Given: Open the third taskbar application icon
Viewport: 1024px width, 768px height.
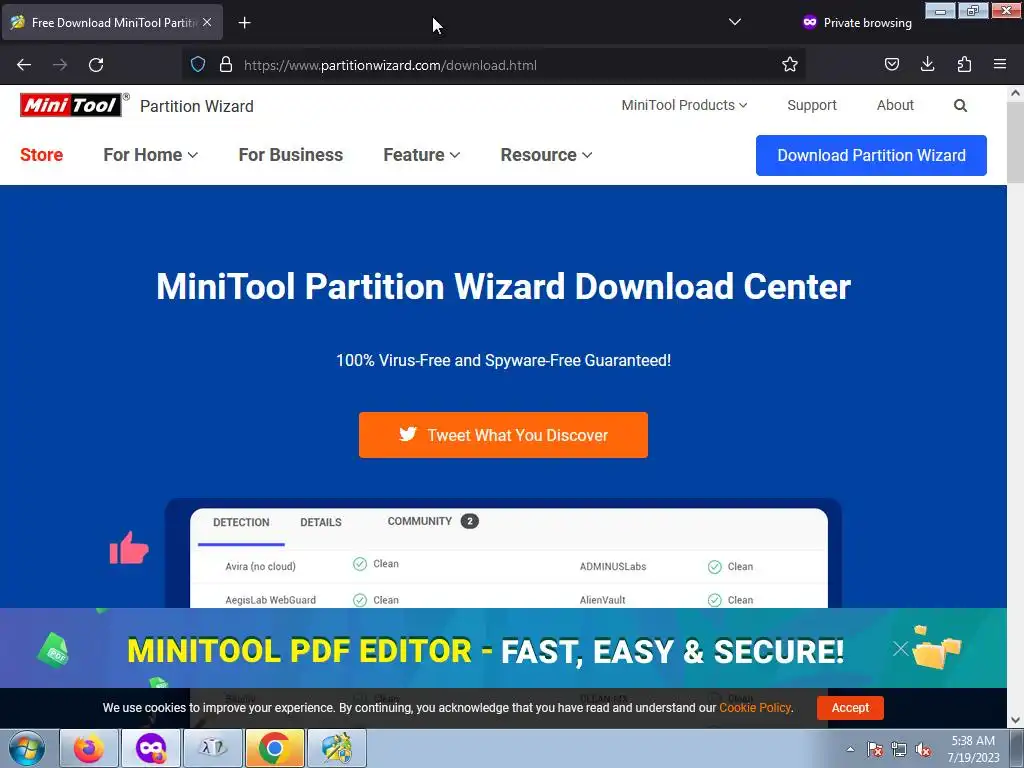Looking at the screenshot, I should (213, 748).
